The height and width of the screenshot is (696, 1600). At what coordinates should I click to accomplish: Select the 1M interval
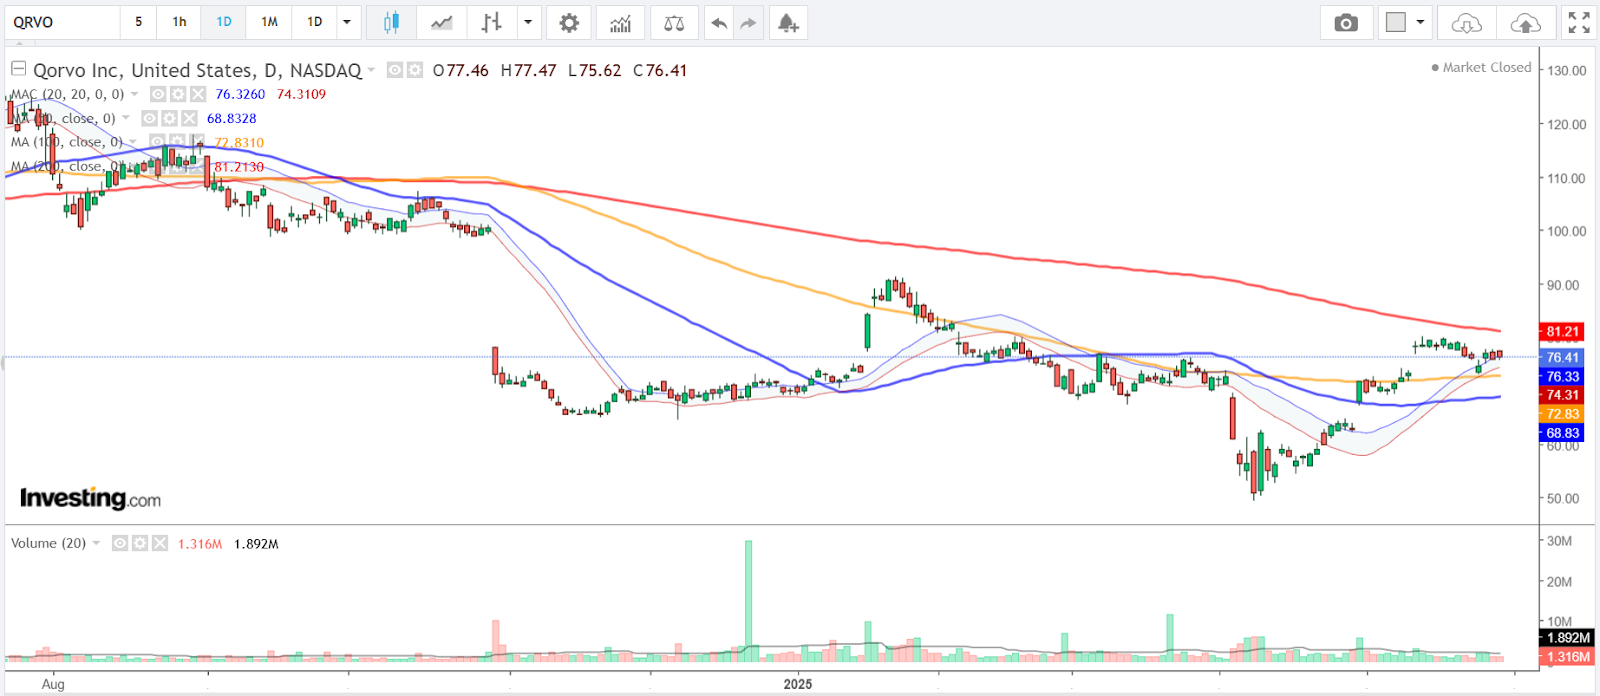pyautogui.click(x=269, y=22)
